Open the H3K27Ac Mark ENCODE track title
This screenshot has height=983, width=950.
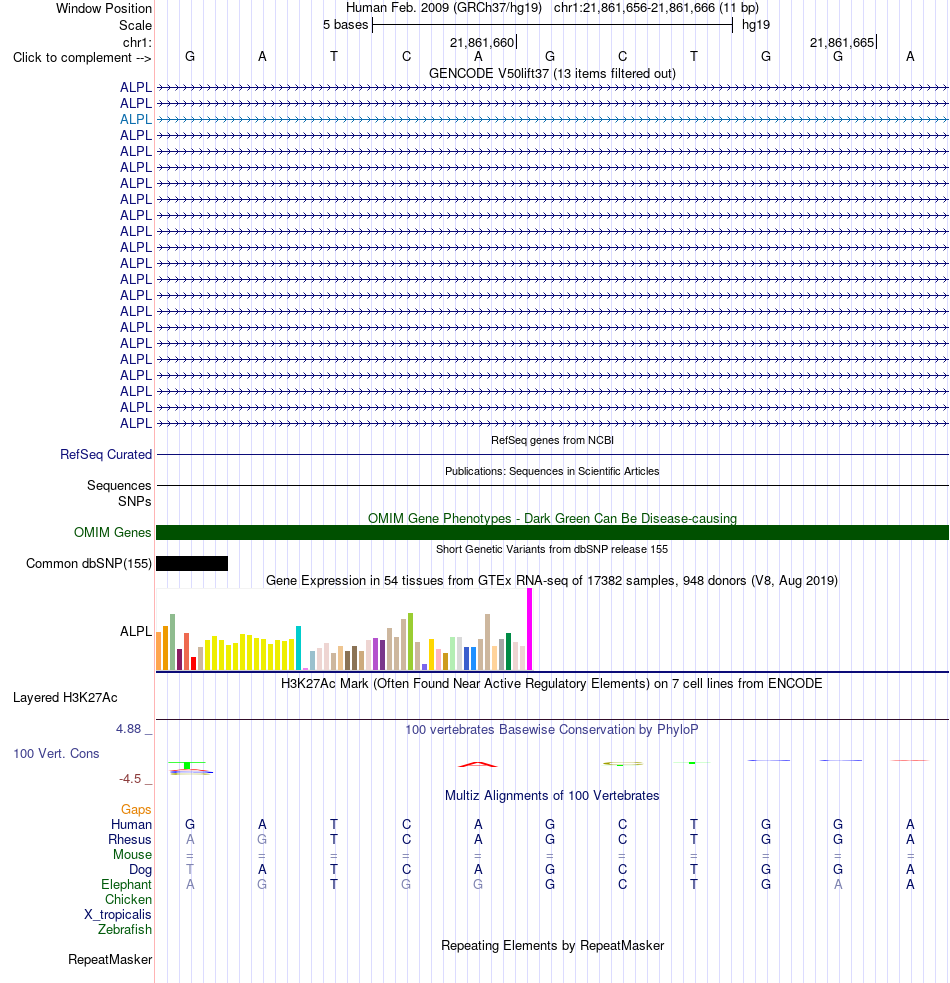coord(552,683)
